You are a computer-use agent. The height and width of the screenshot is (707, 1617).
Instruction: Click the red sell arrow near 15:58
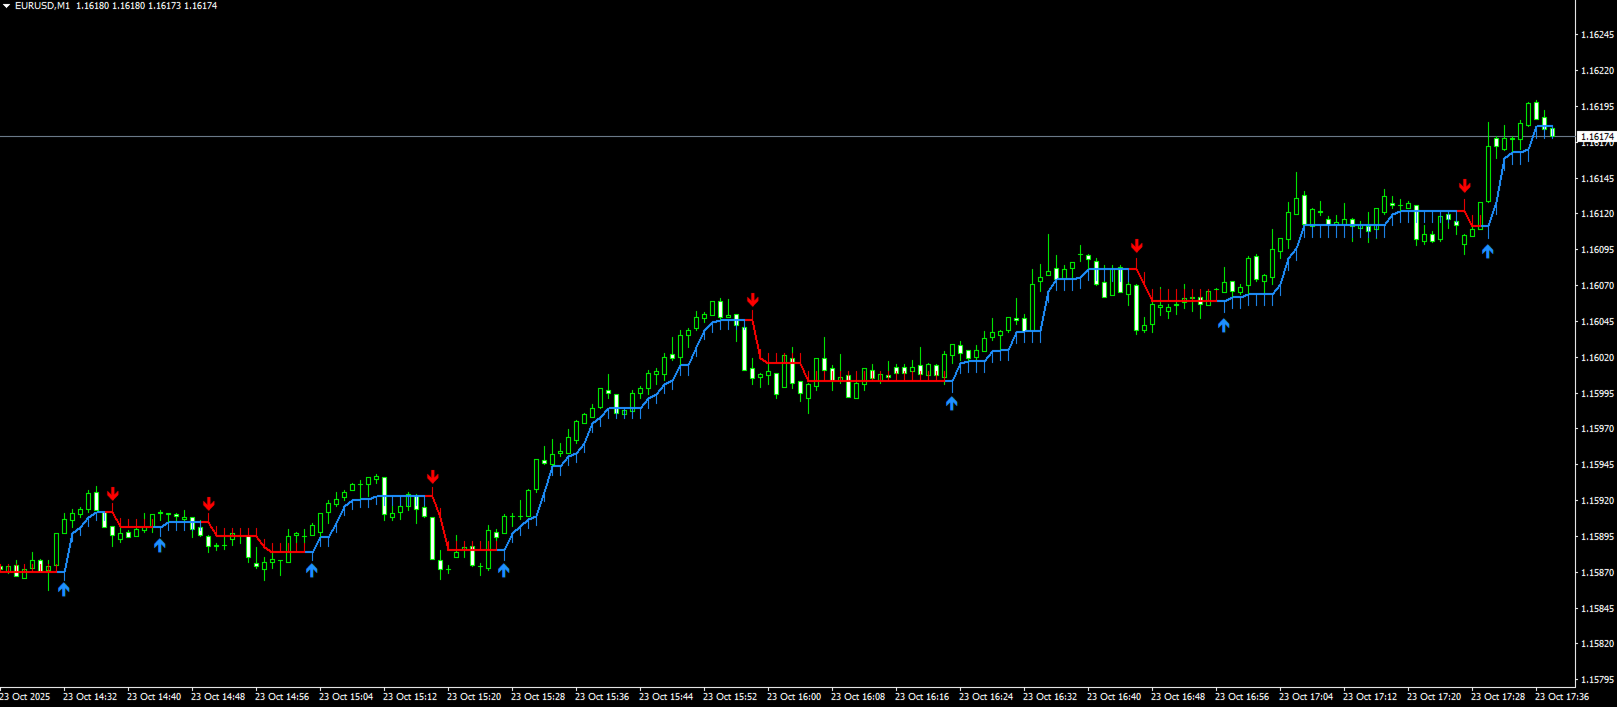pyautogui.click(x=753, y=300)
